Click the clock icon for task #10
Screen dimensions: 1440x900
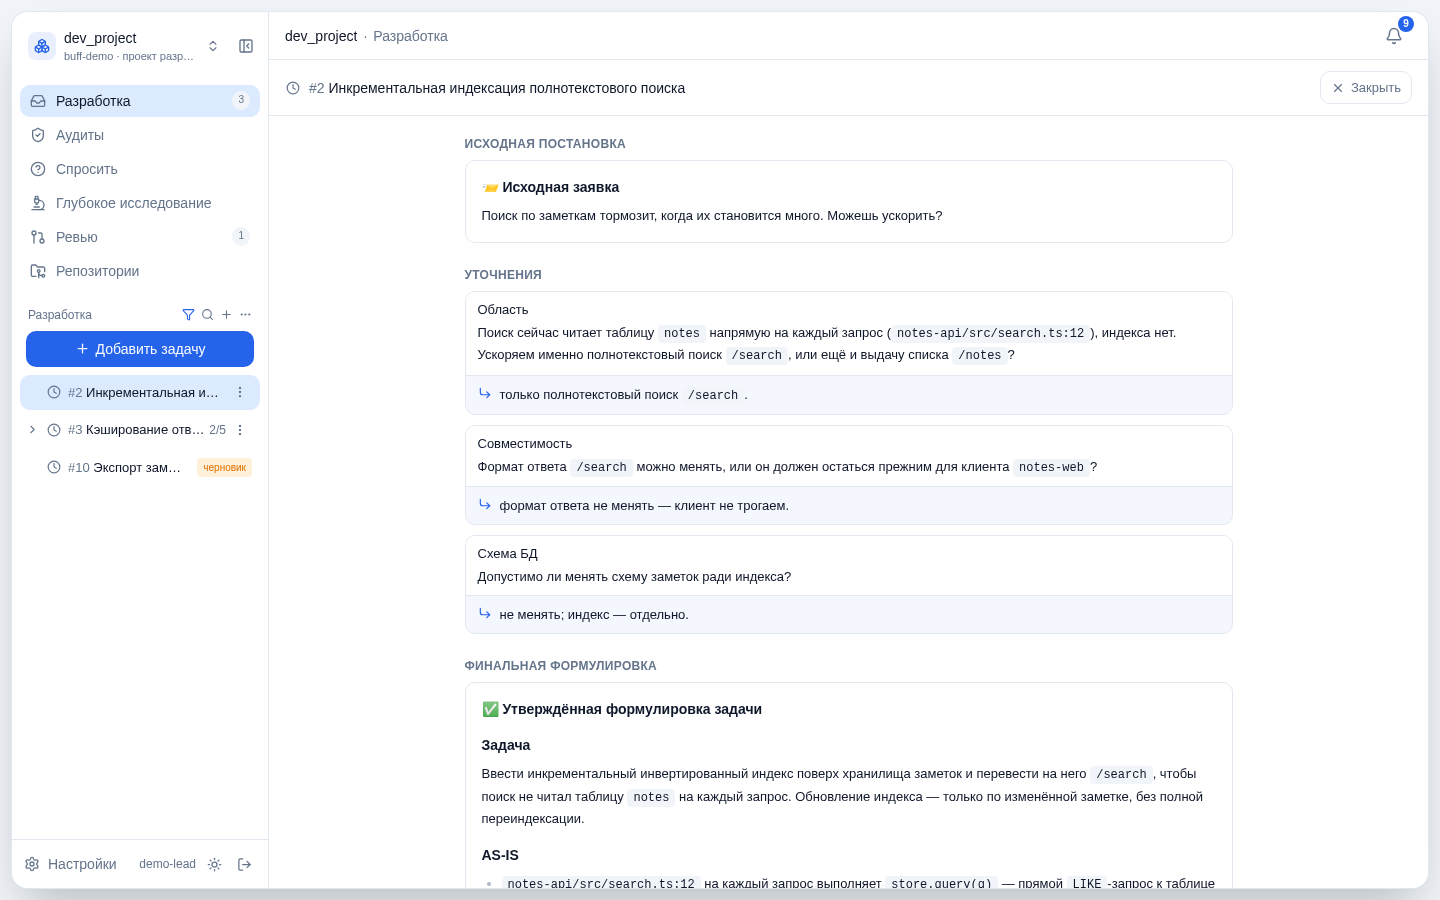click(54, 467)
